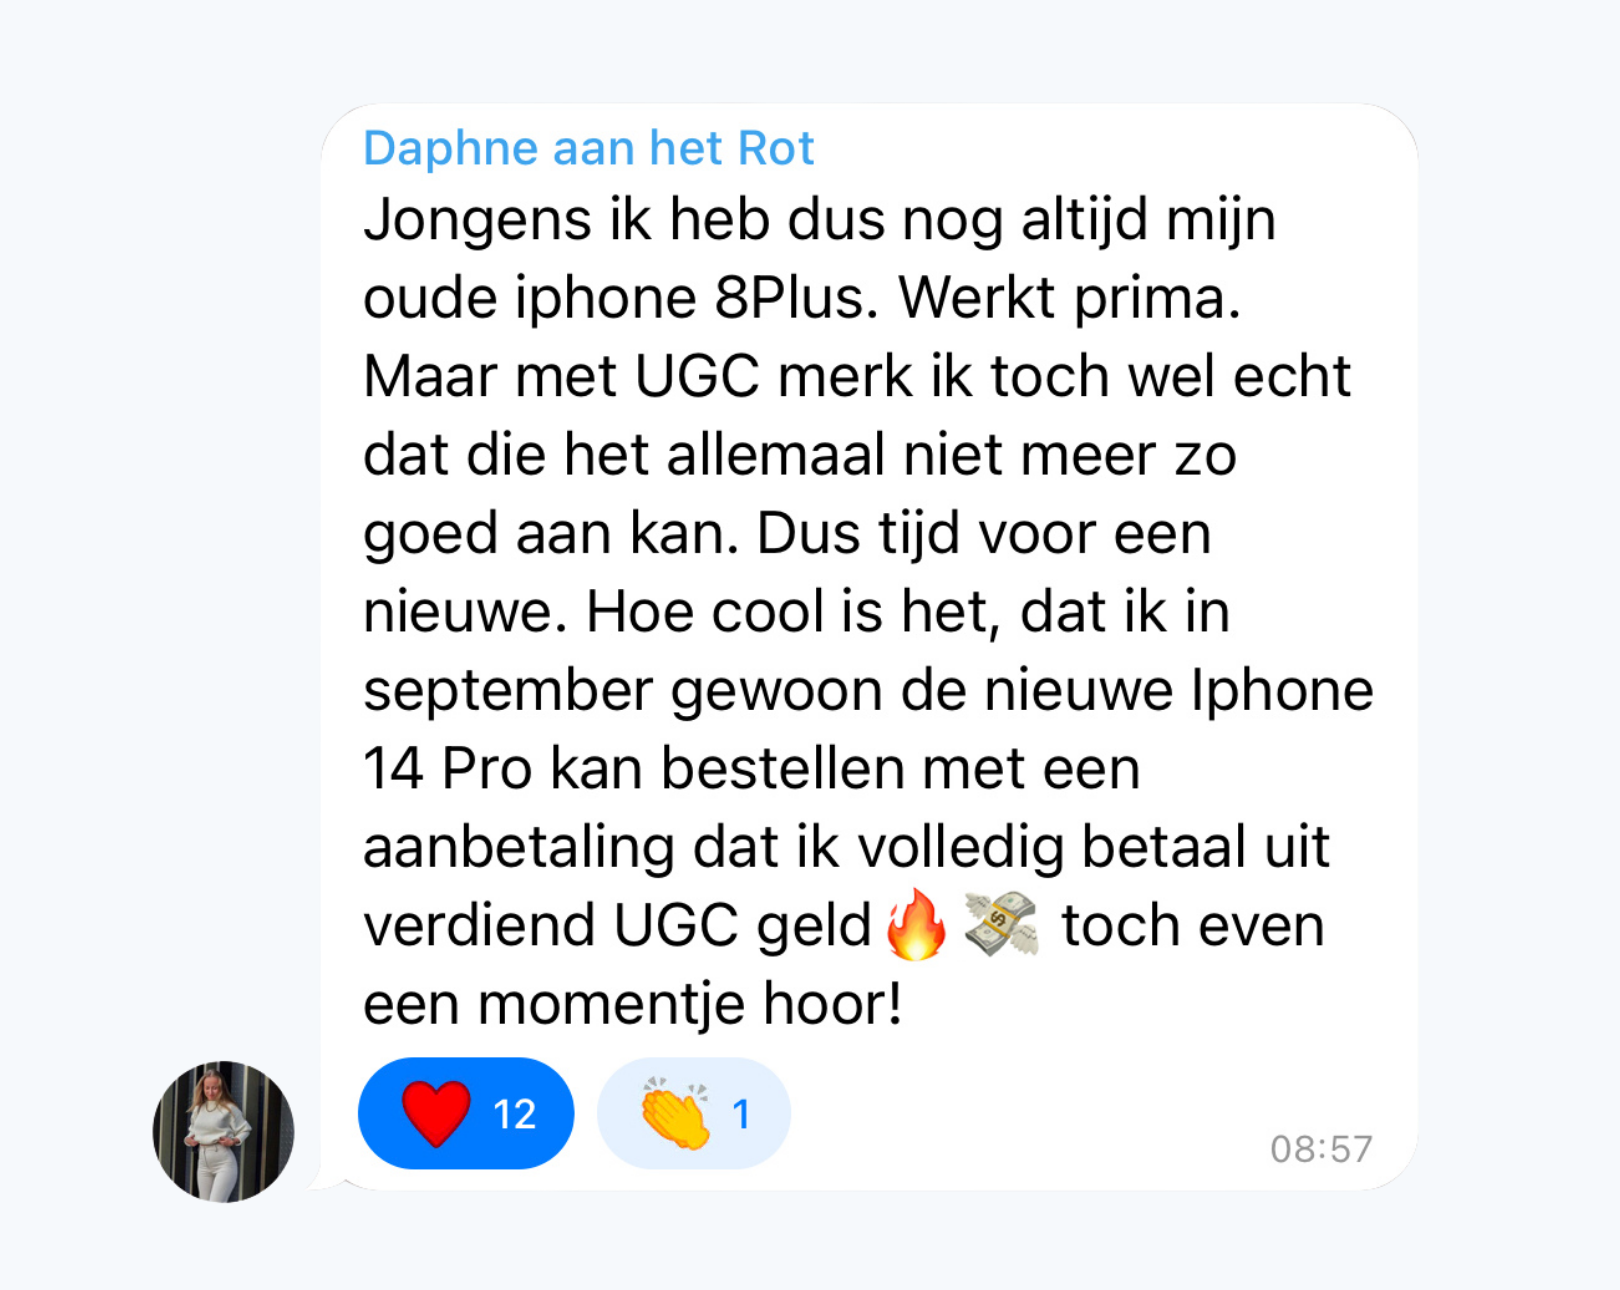1620x1290 pixels.
Task: Click the fire emoji in the message
Action: [x=916, y=925]
